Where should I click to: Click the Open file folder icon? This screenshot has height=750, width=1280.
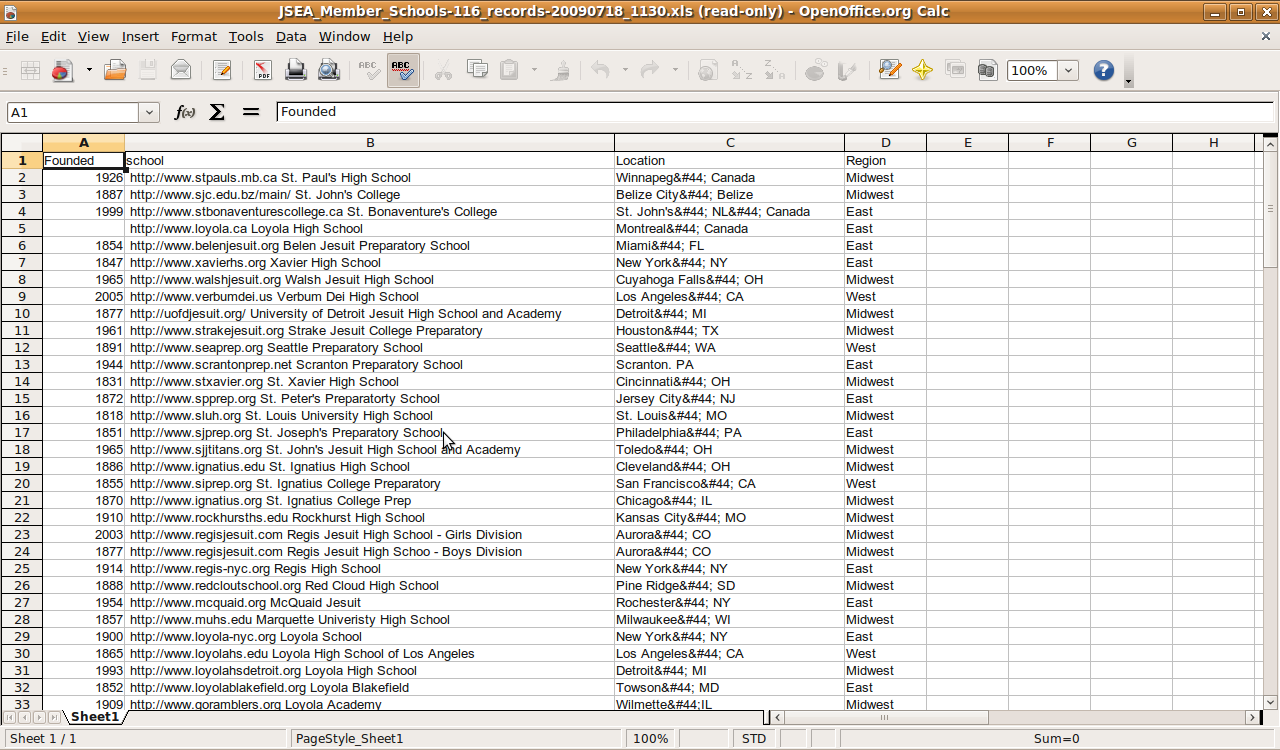[116, 70]
